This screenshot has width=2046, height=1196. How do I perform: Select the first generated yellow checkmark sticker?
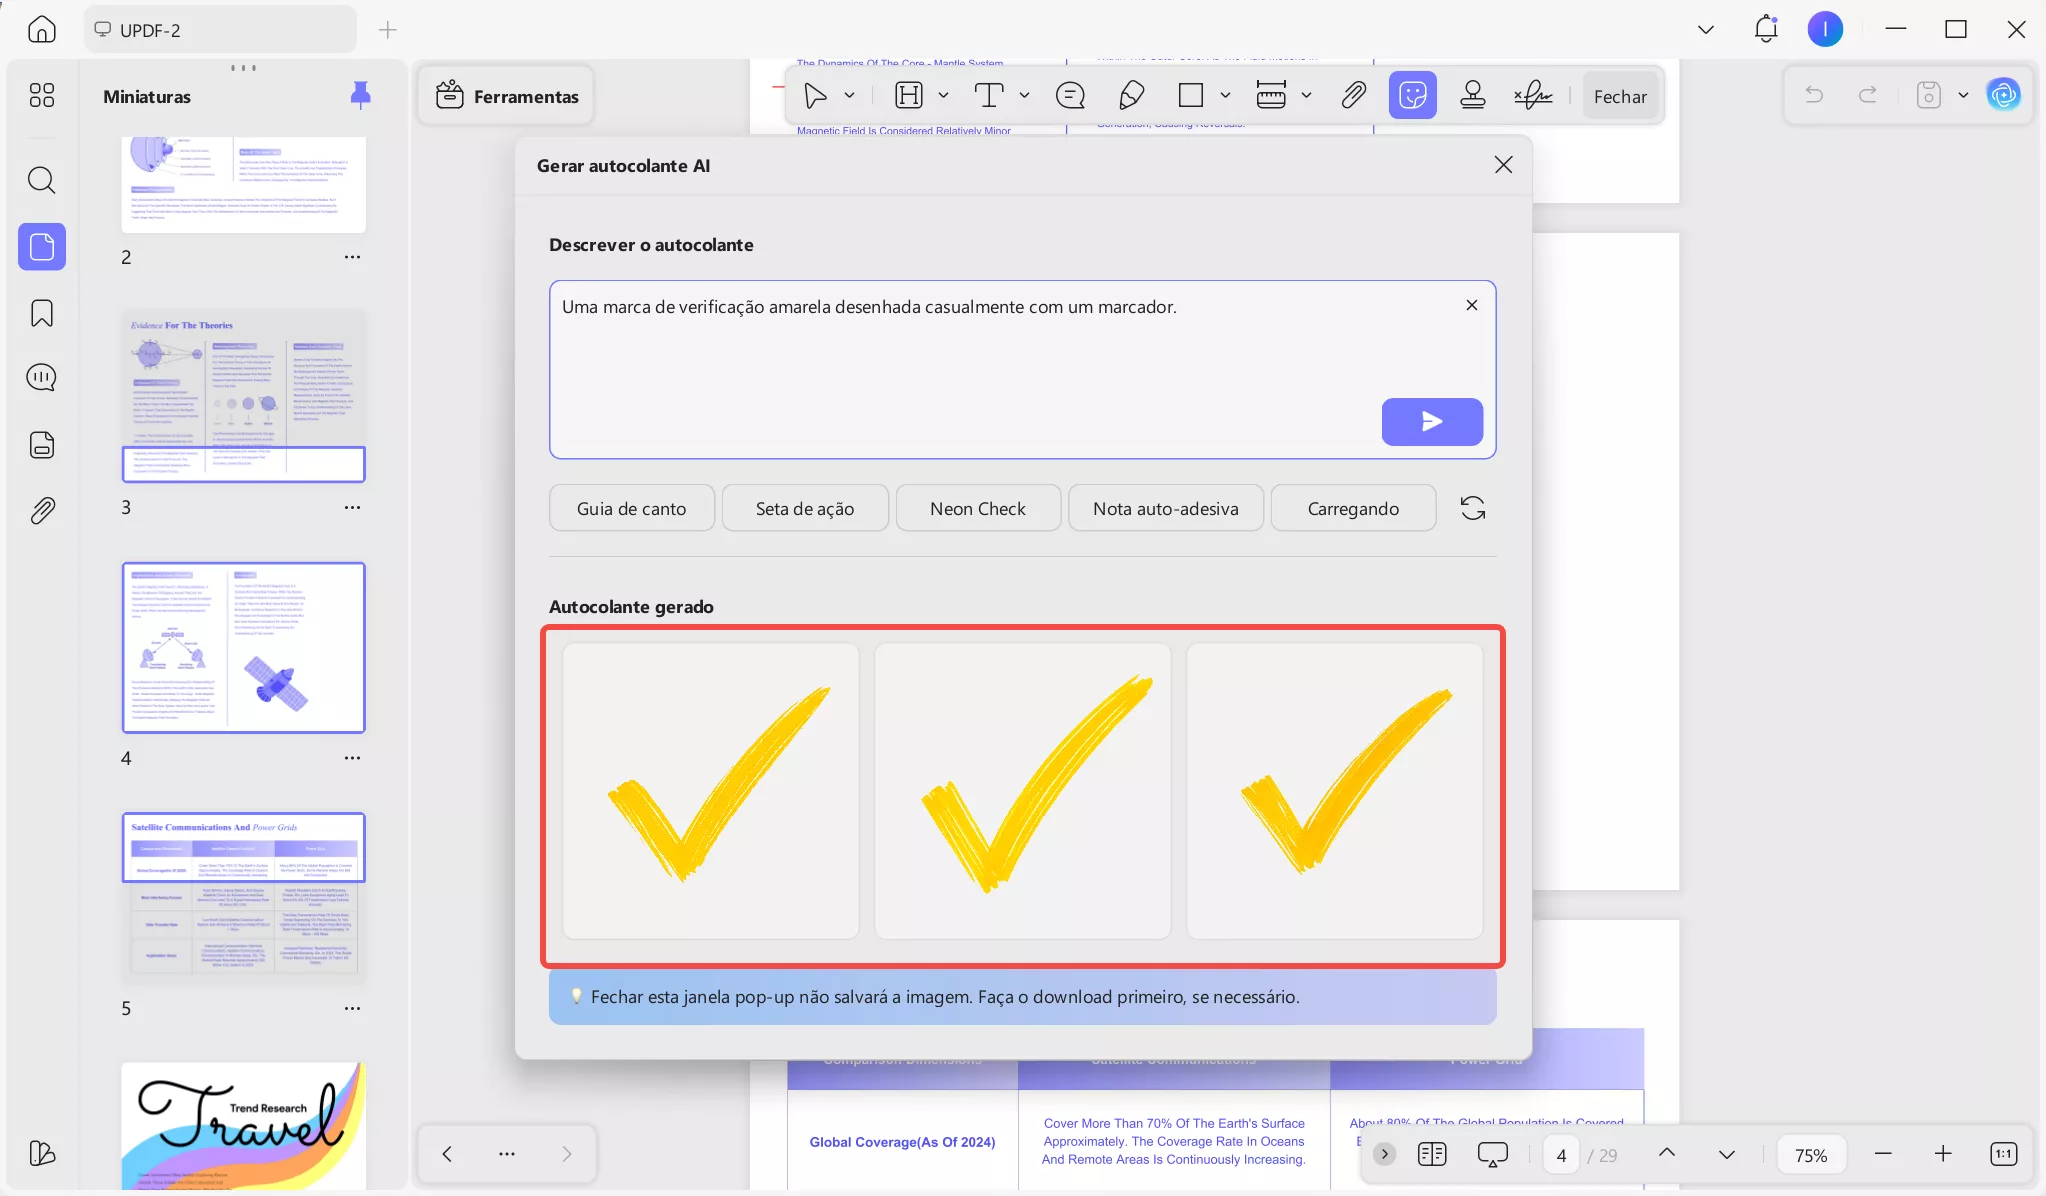(x=710, y=791)
